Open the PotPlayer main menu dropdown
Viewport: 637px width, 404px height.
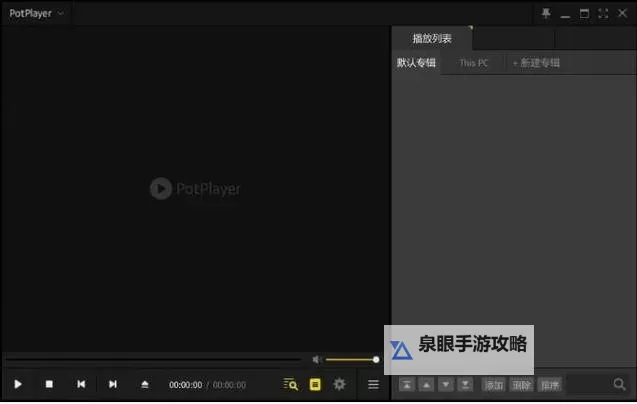click(37, 13)
